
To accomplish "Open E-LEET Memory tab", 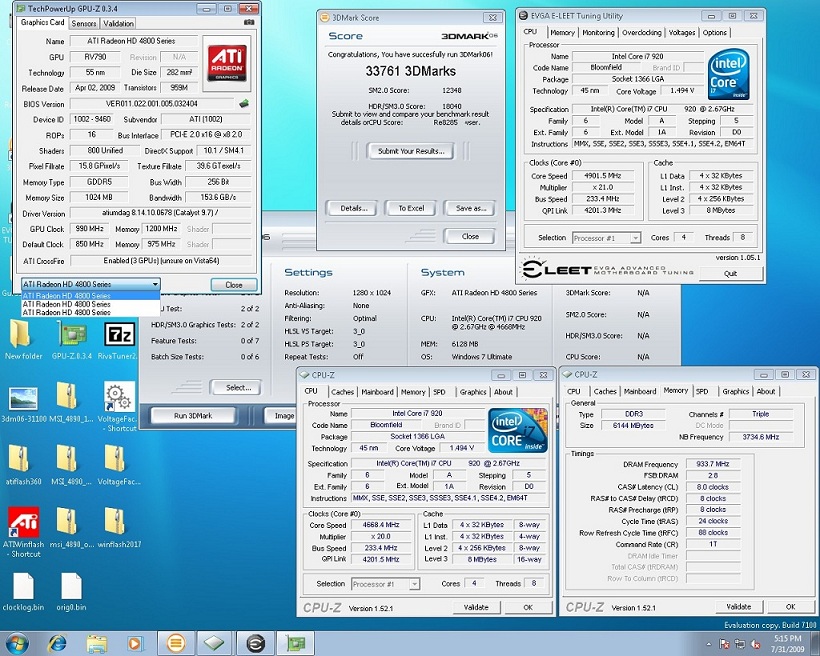I will [562, 32].
